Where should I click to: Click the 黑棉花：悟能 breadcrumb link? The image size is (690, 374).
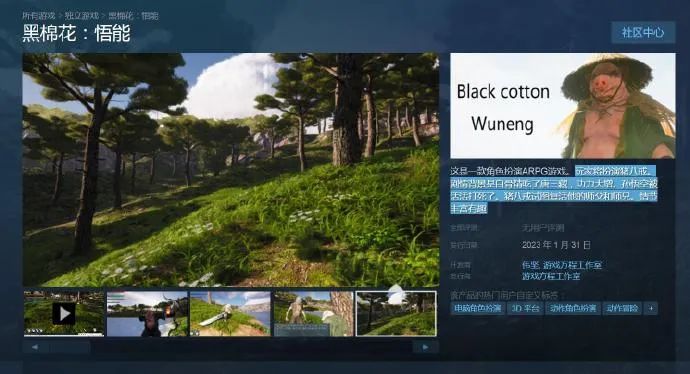coord(133,16)
